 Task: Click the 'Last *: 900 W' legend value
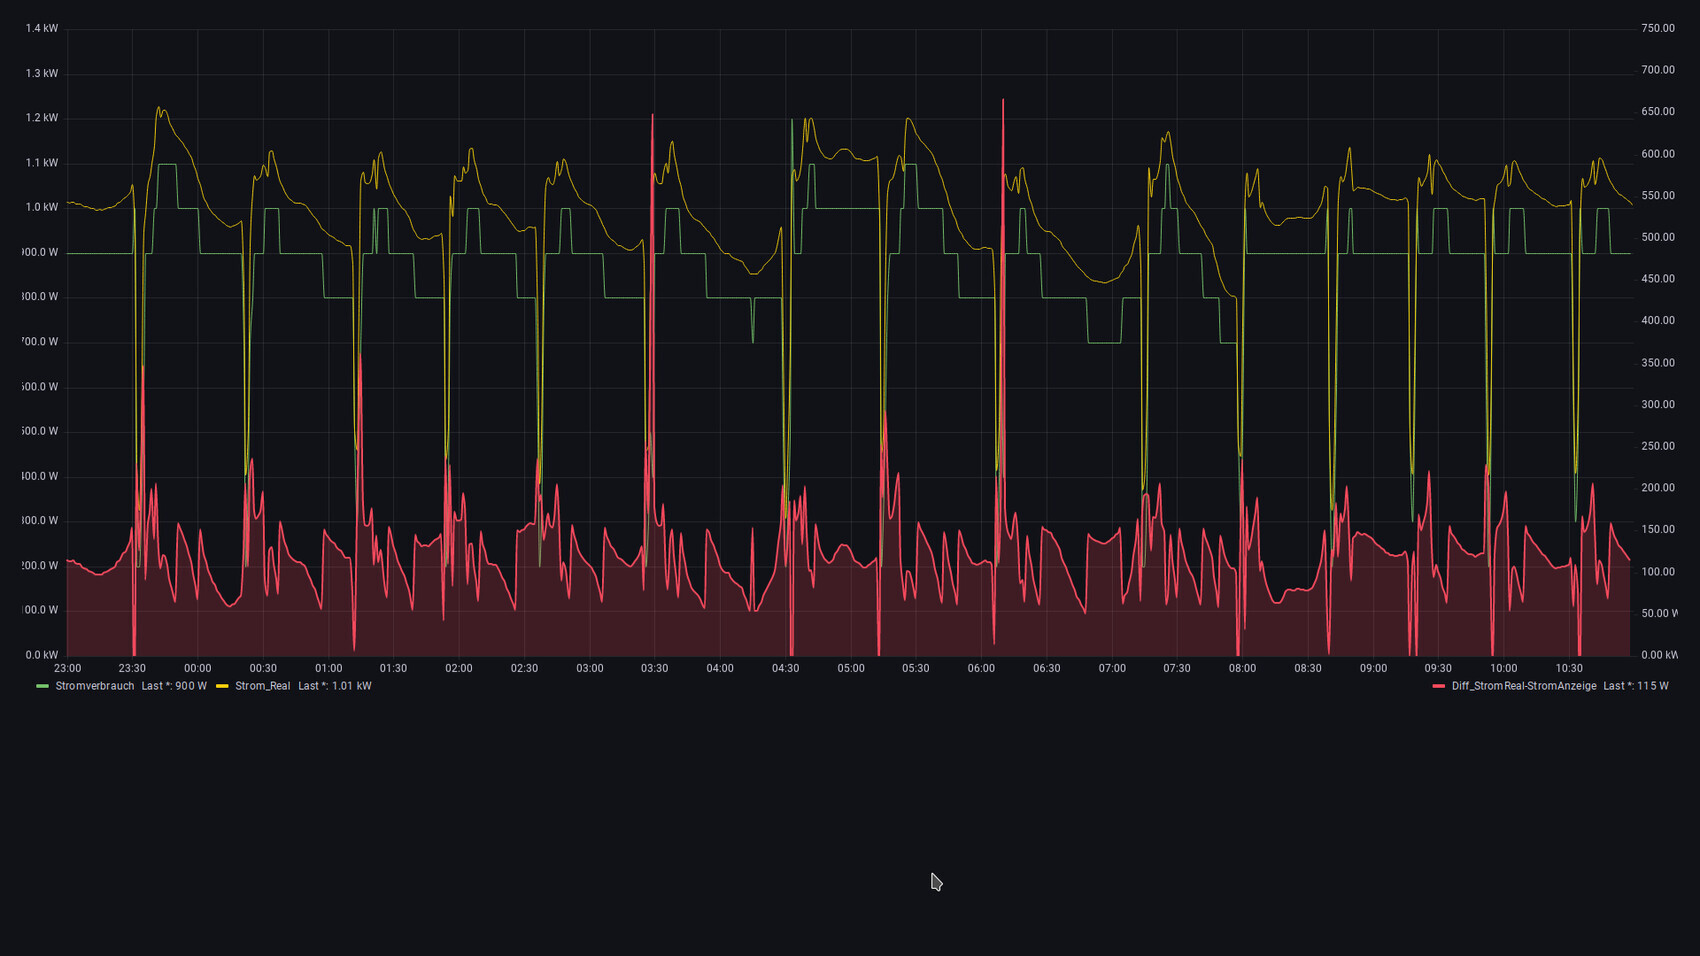point(174,686)
